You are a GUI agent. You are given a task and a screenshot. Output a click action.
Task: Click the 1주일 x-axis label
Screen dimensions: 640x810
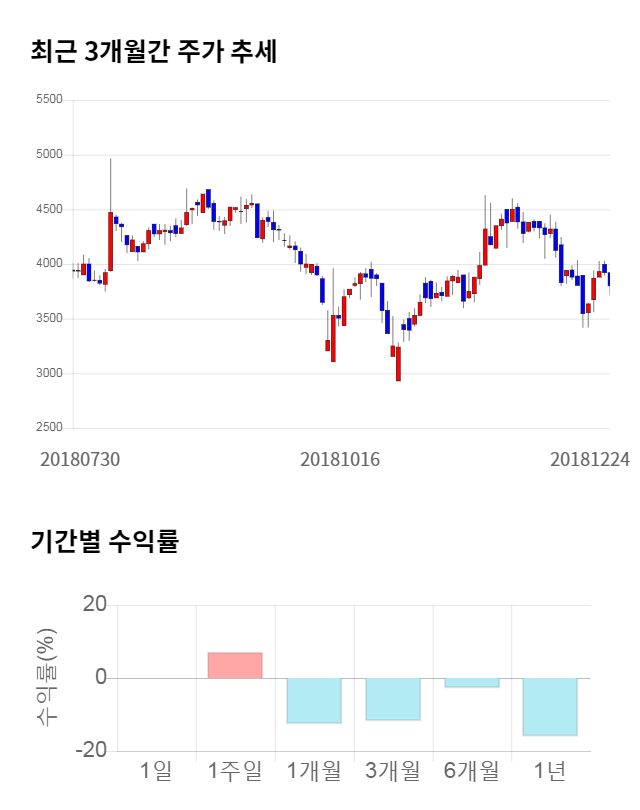tap(234, 771)
